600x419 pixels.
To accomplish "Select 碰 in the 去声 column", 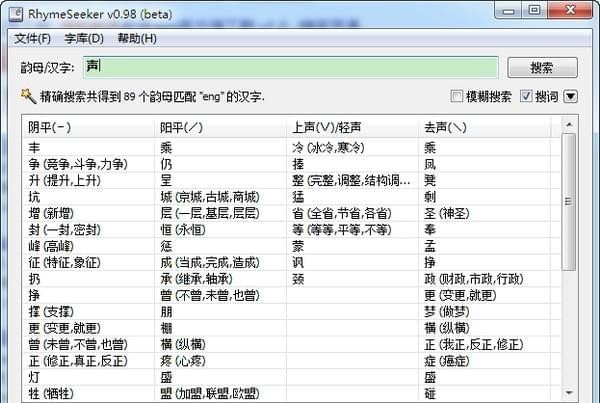I will 430,394.
